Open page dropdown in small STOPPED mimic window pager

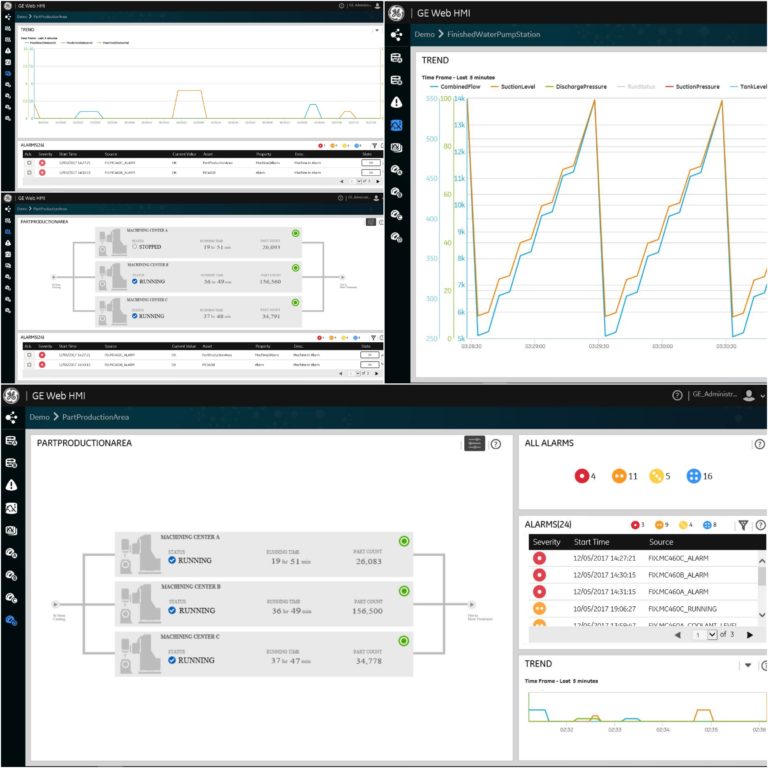[x=358, y=373]
